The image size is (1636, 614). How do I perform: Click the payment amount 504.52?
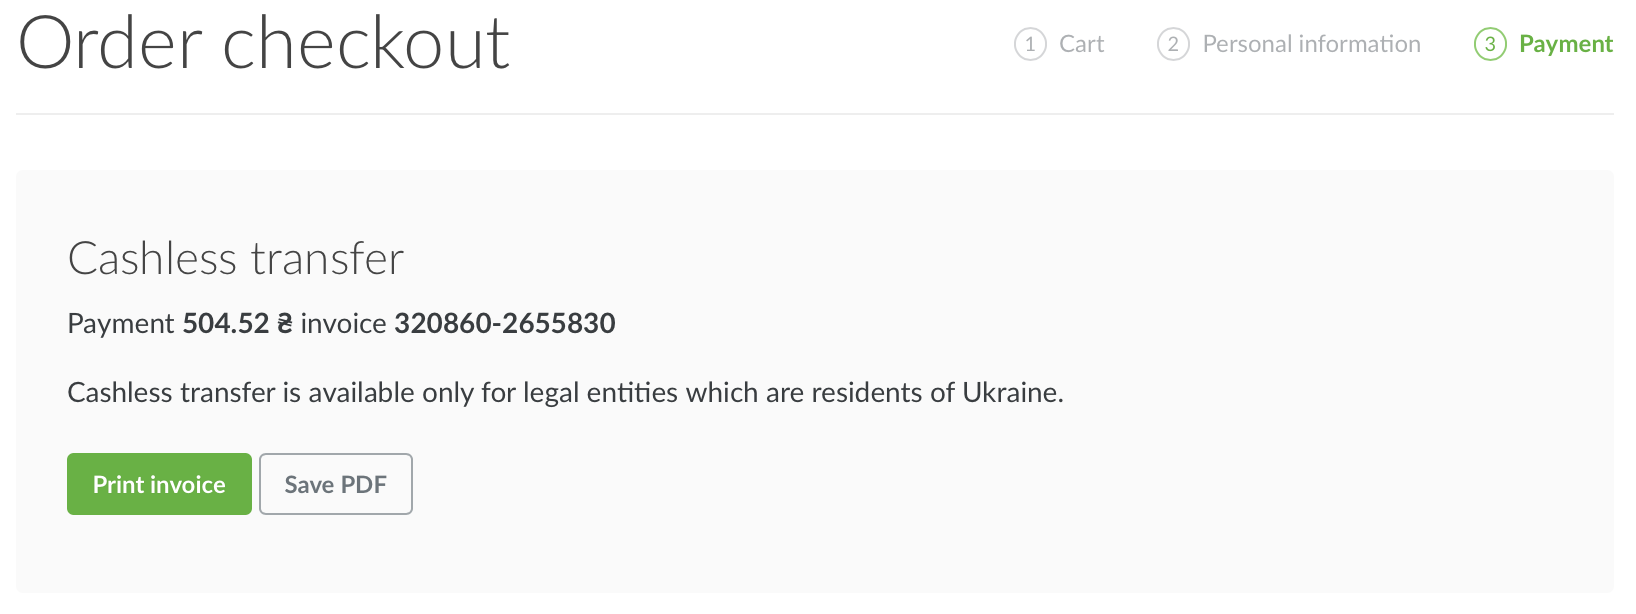point(226,323)
